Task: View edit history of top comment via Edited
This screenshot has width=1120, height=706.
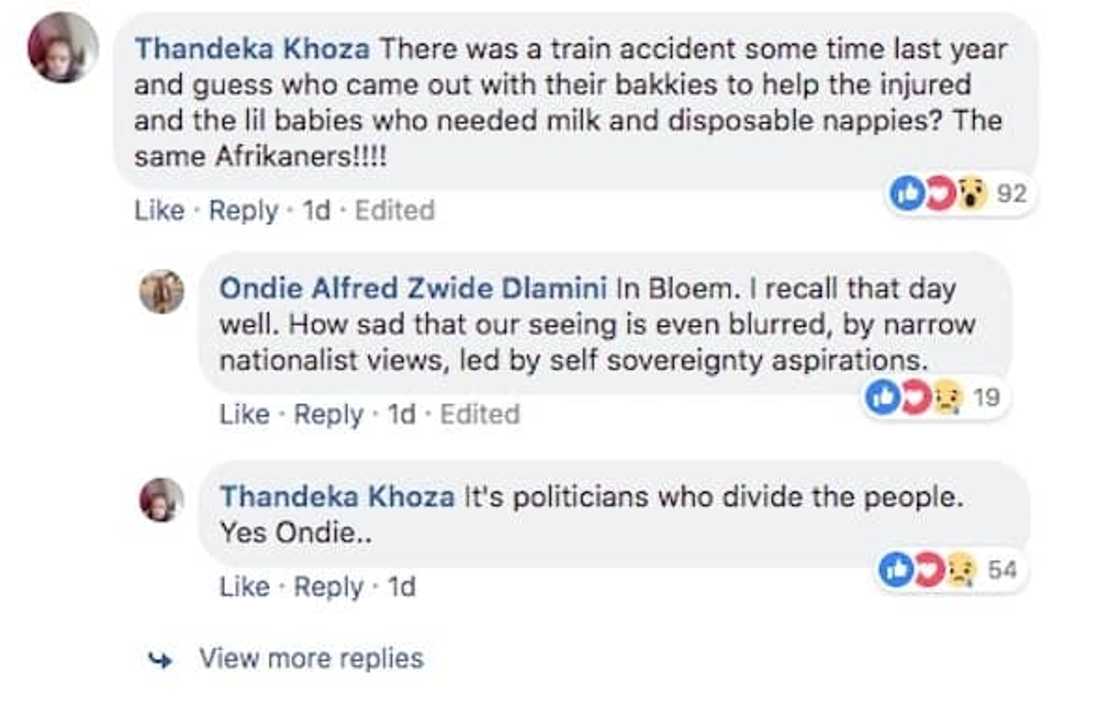Action: coord(395,211)
